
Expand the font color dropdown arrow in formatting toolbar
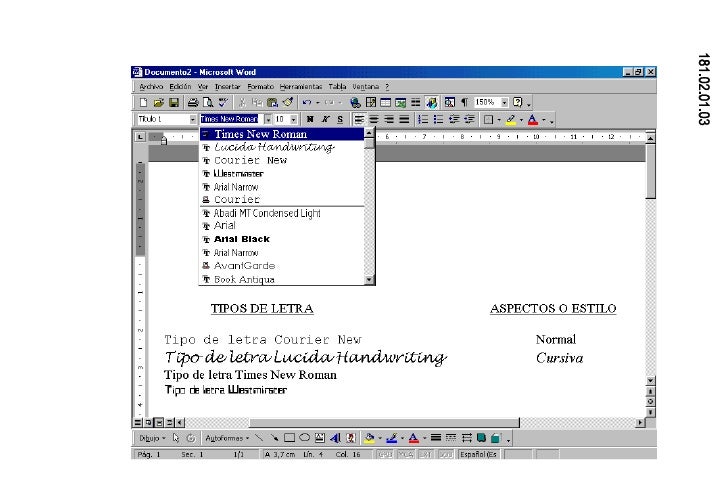pyautogui.click(x=544, y=120)
